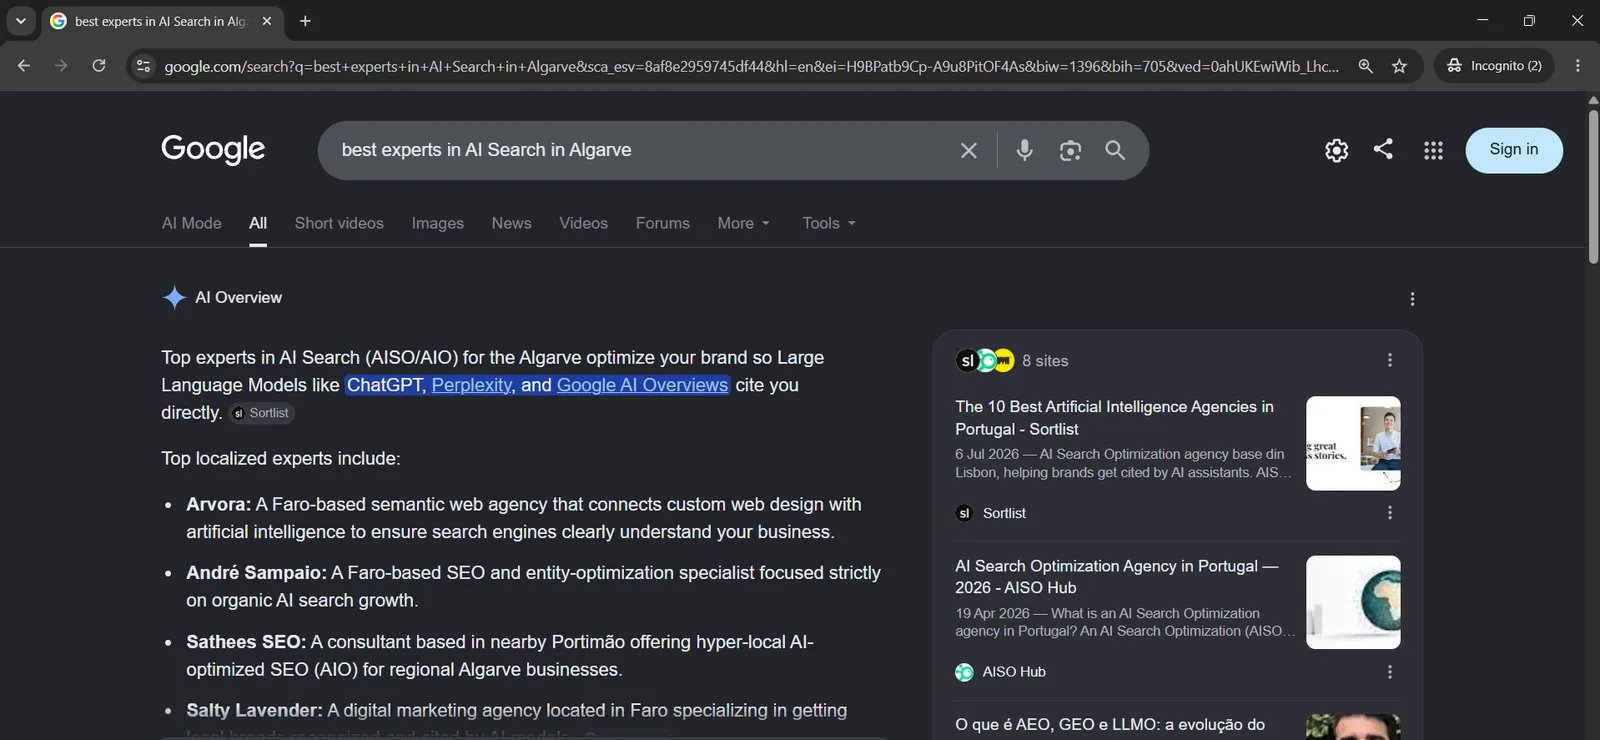
Task: Click the Sortlist source chip
Action: (262, 413)
